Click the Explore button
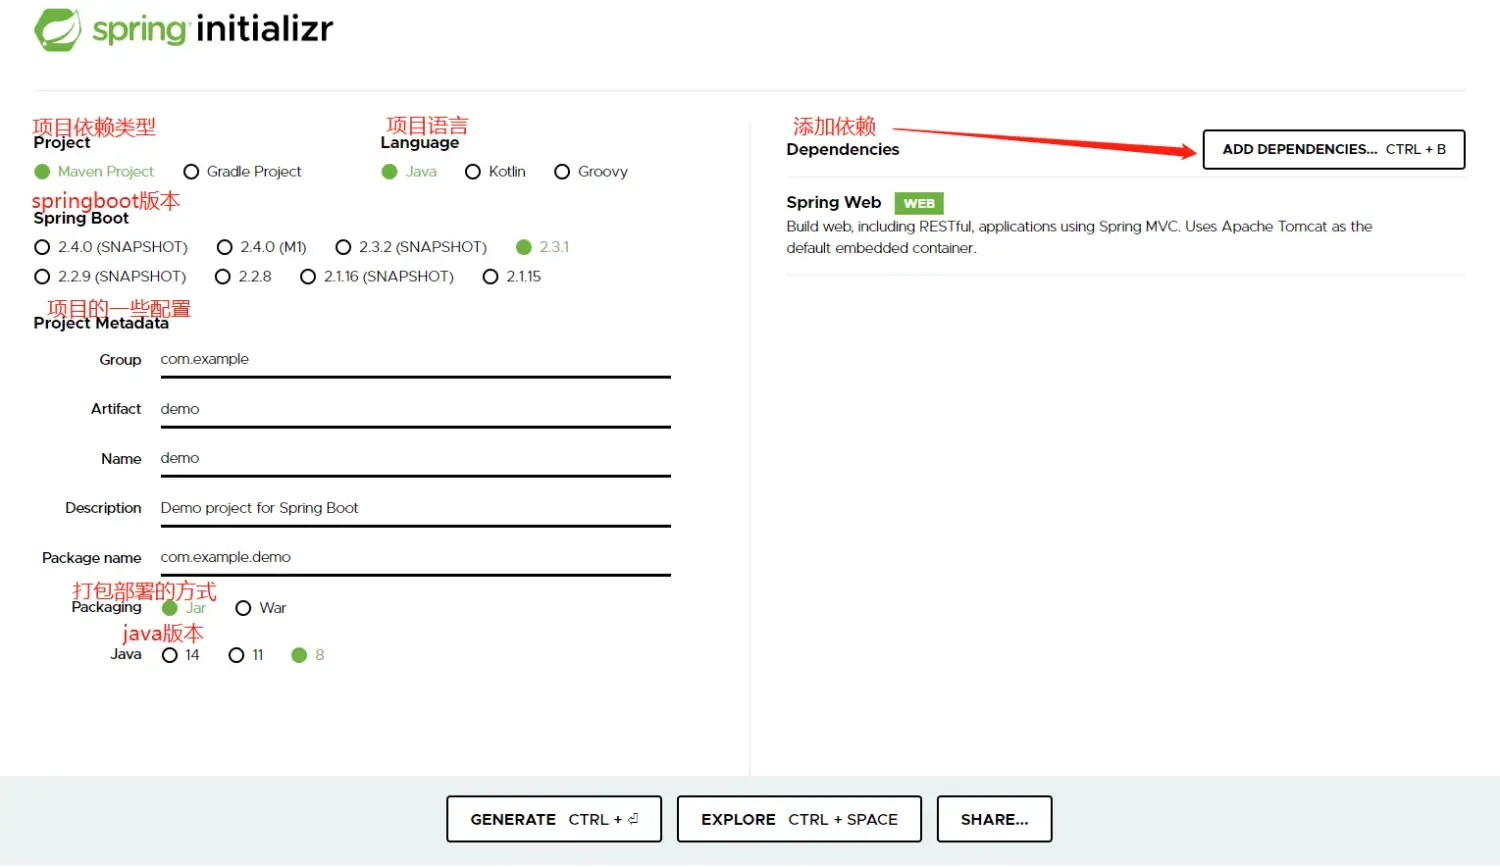Screen dimensions: 1500x867 (798, 819)
